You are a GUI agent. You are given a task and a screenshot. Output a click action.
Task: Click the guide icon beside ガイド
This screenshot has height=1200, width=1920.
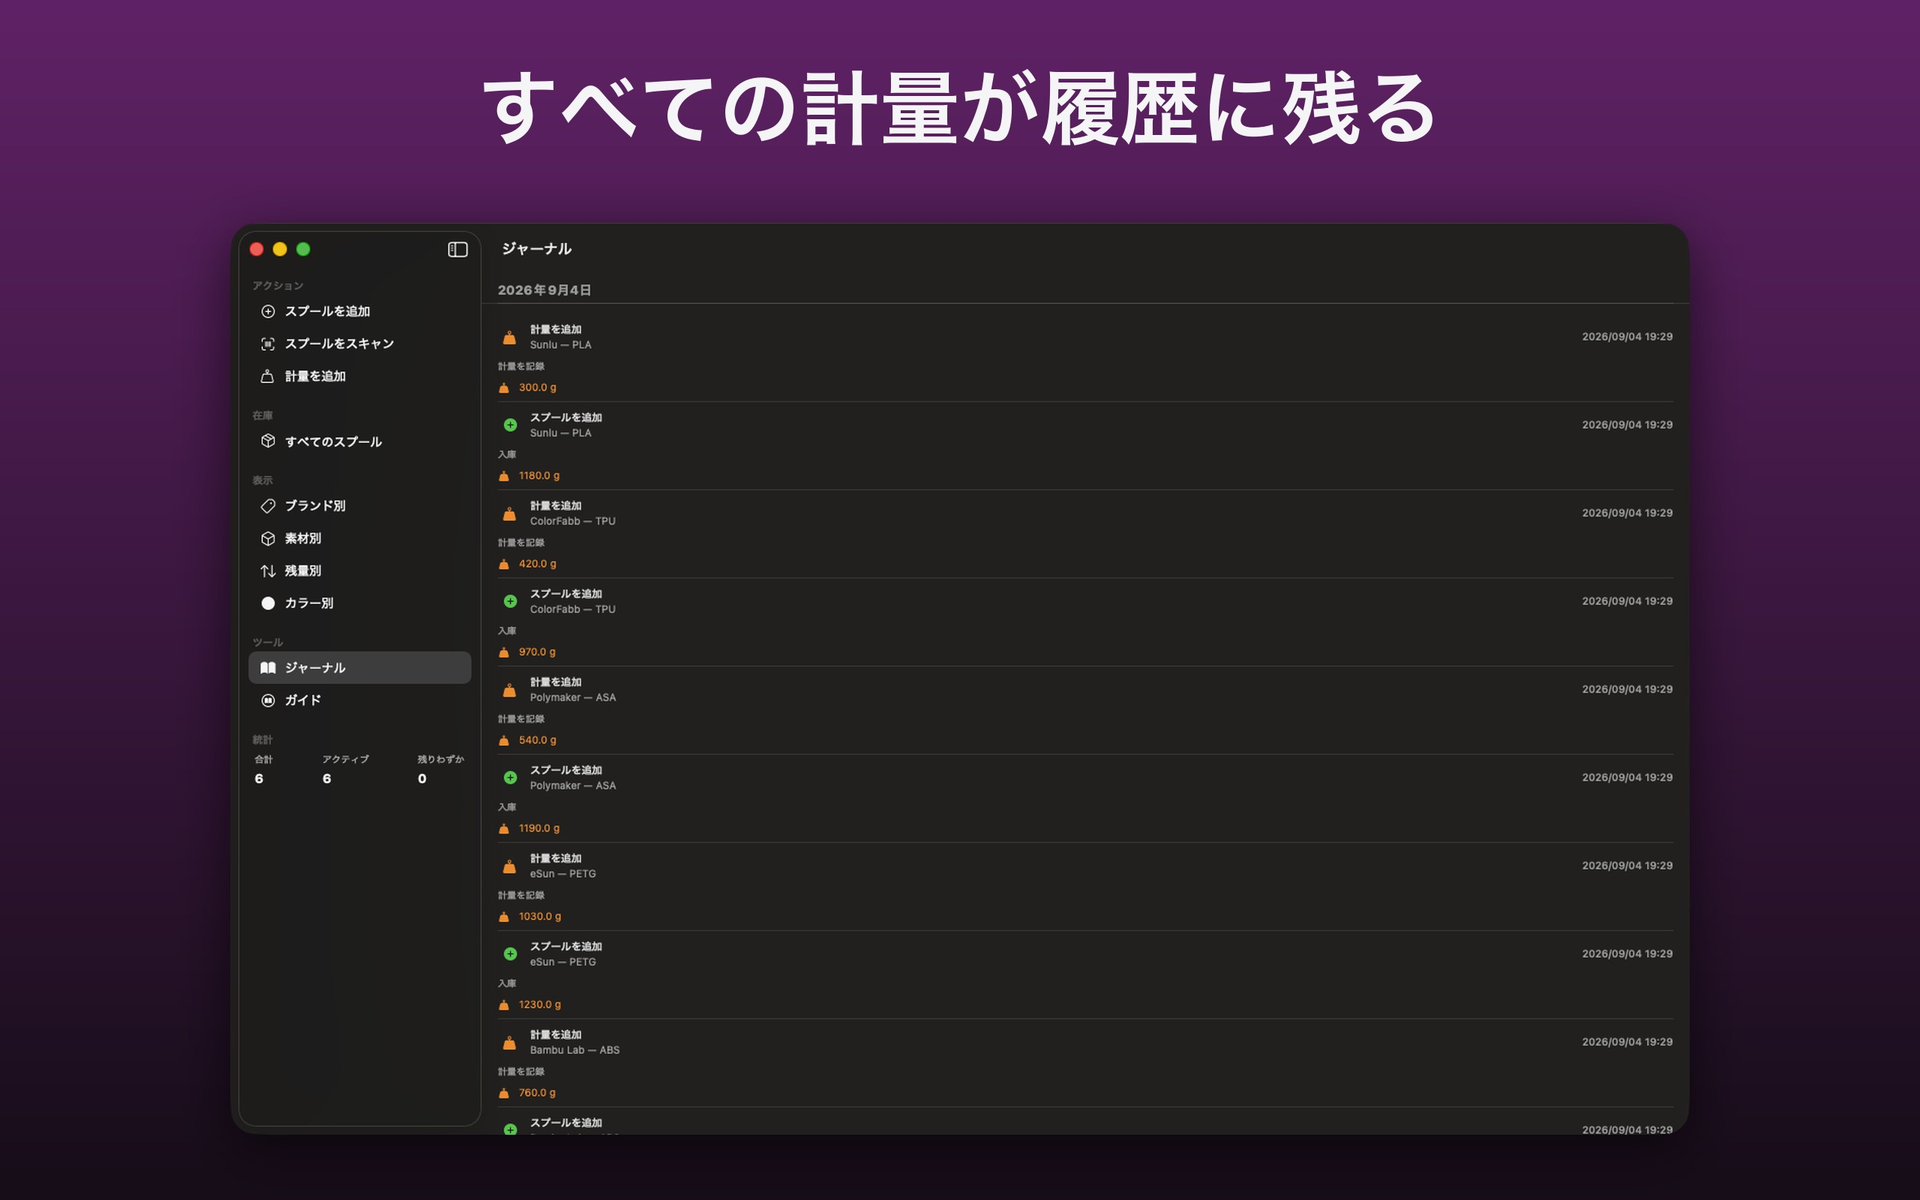click(x=268, y=700)
